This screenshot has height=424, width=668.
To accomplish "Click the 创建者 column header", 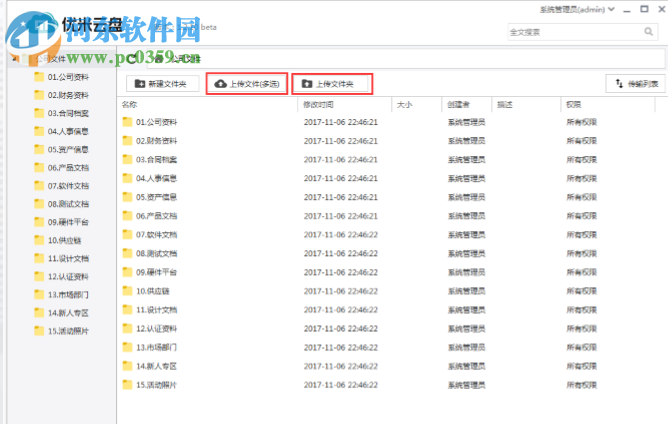I will 458,104.
